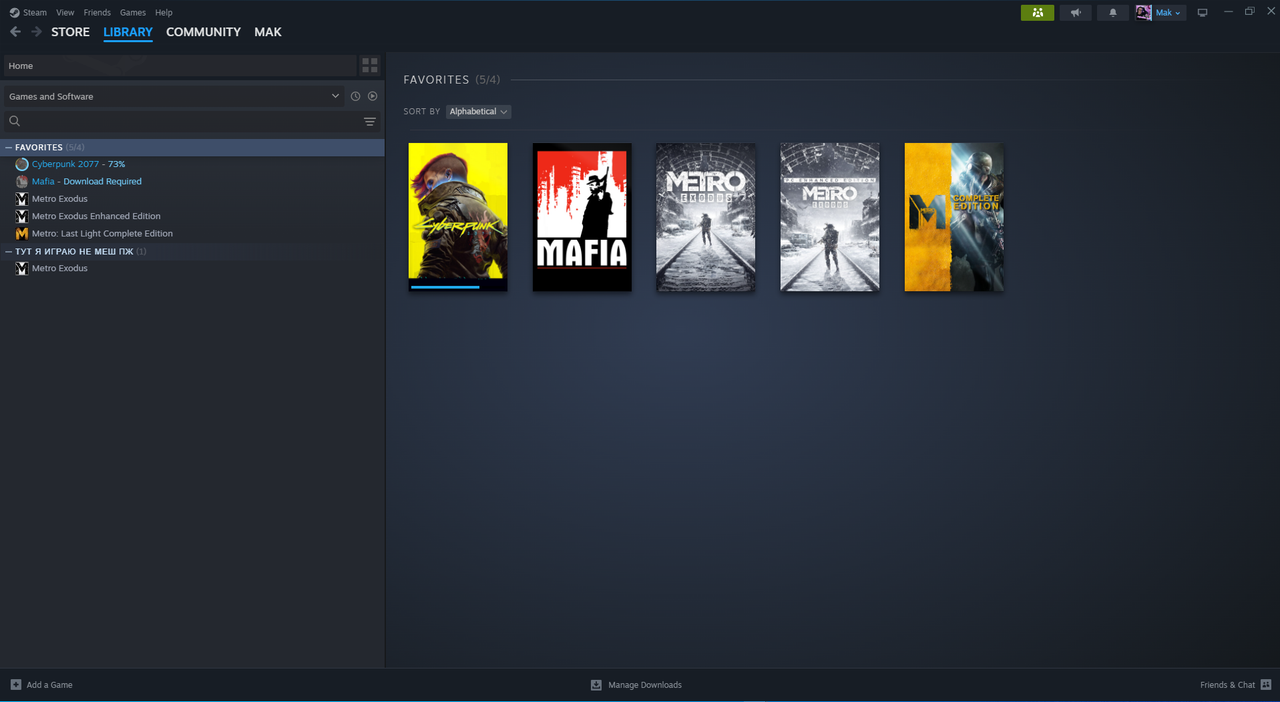Go forward with the right arrow
The width and height of the screenshot is (1280, 702).
(x=37, y=32)
